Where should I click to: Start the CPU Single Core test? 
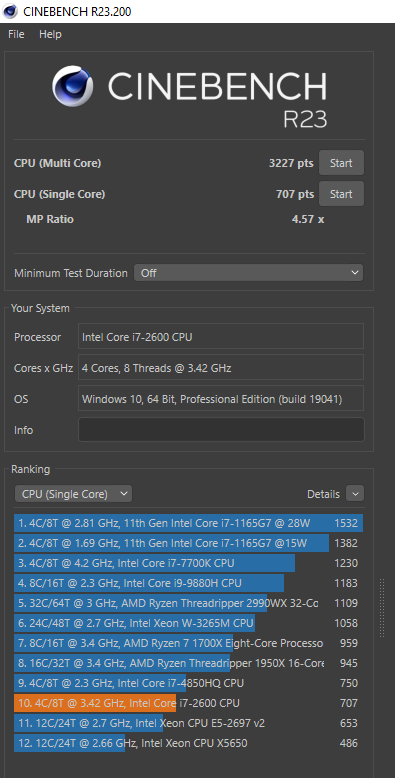[x=341, y=194]
